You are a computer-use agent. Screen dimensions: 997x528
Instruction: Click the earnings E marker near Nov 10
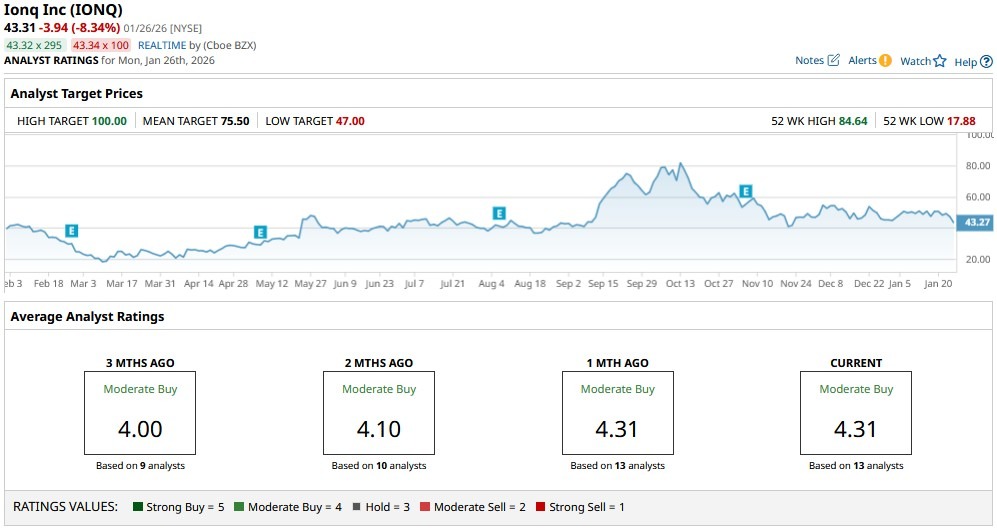coord(746,191)
